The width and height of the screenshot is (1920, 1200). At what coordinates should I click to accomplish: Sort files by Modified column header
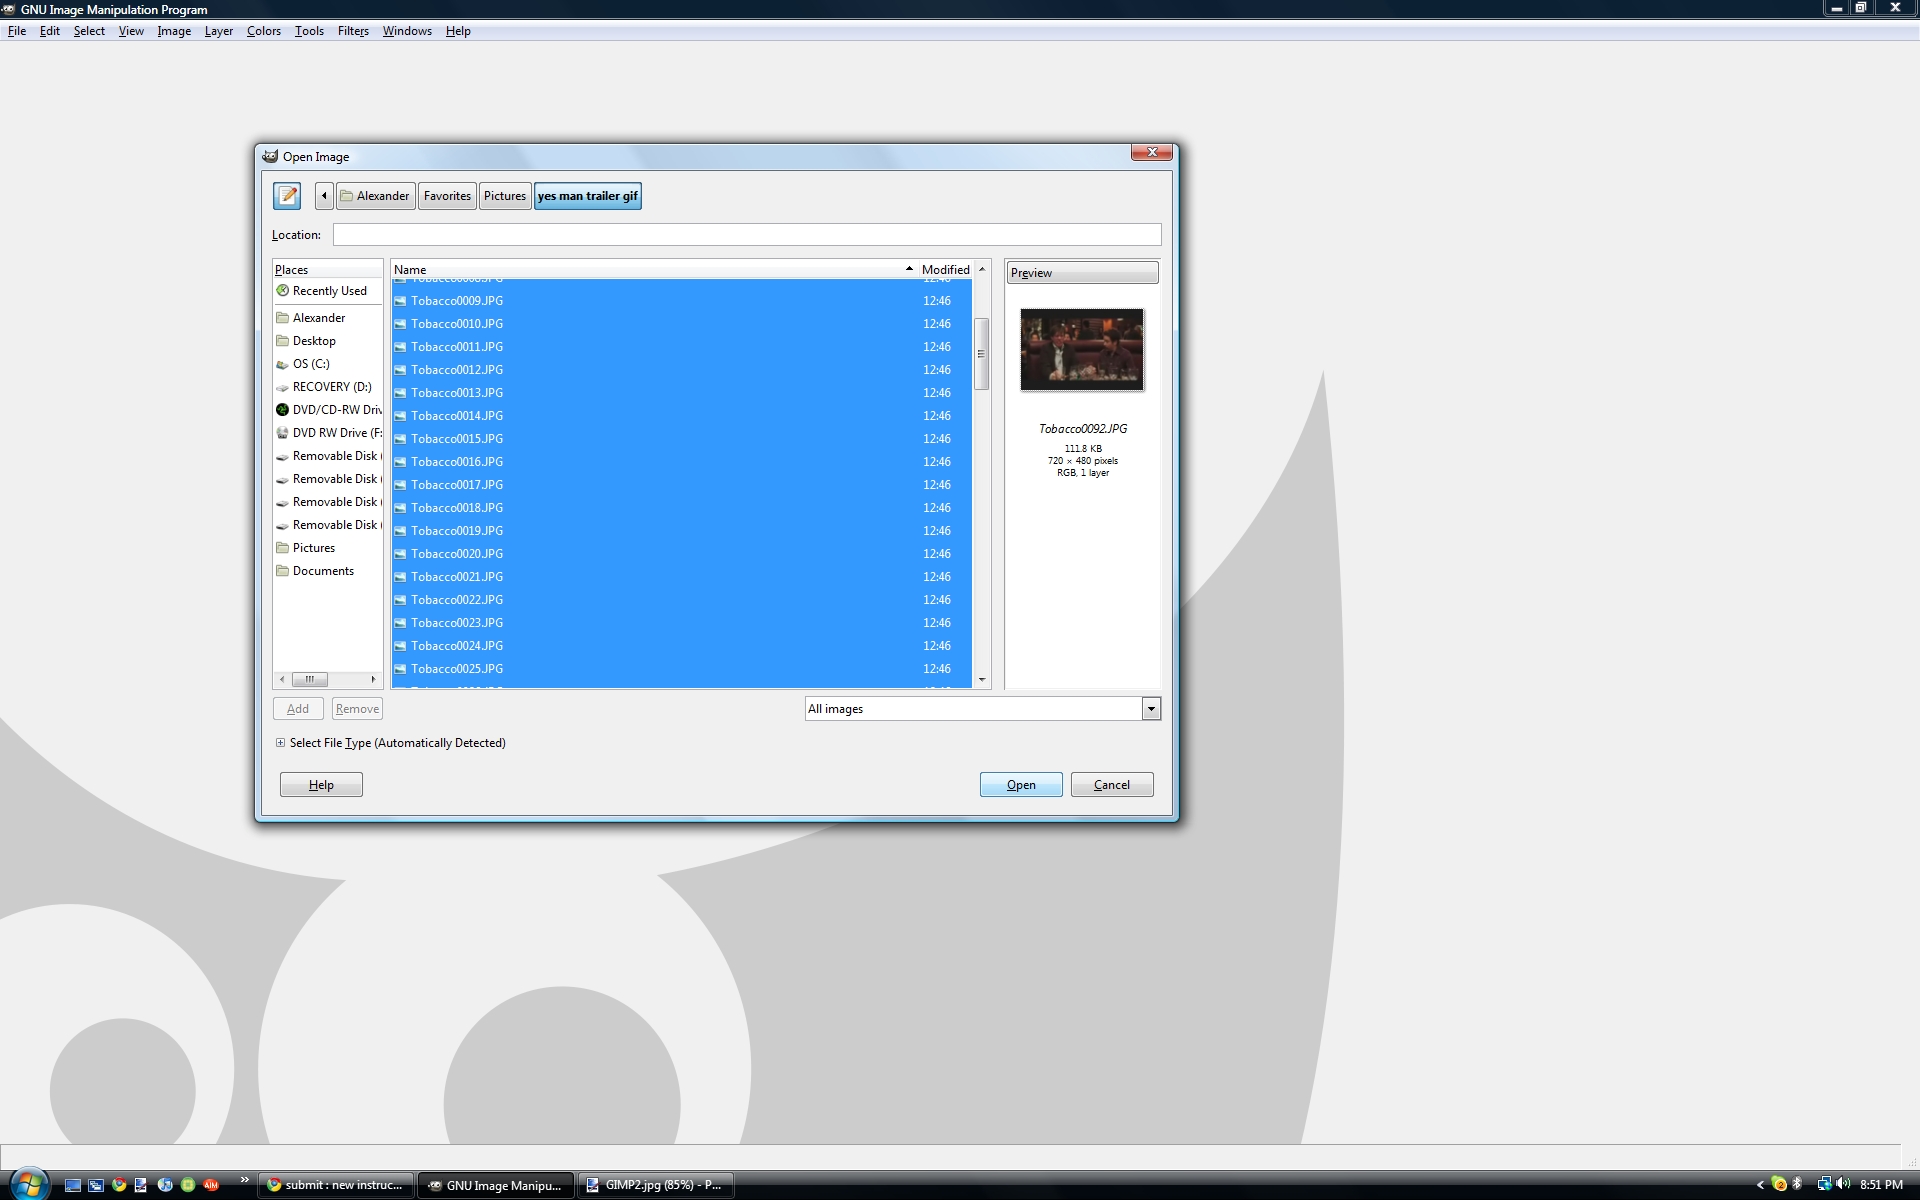[945, 270]
